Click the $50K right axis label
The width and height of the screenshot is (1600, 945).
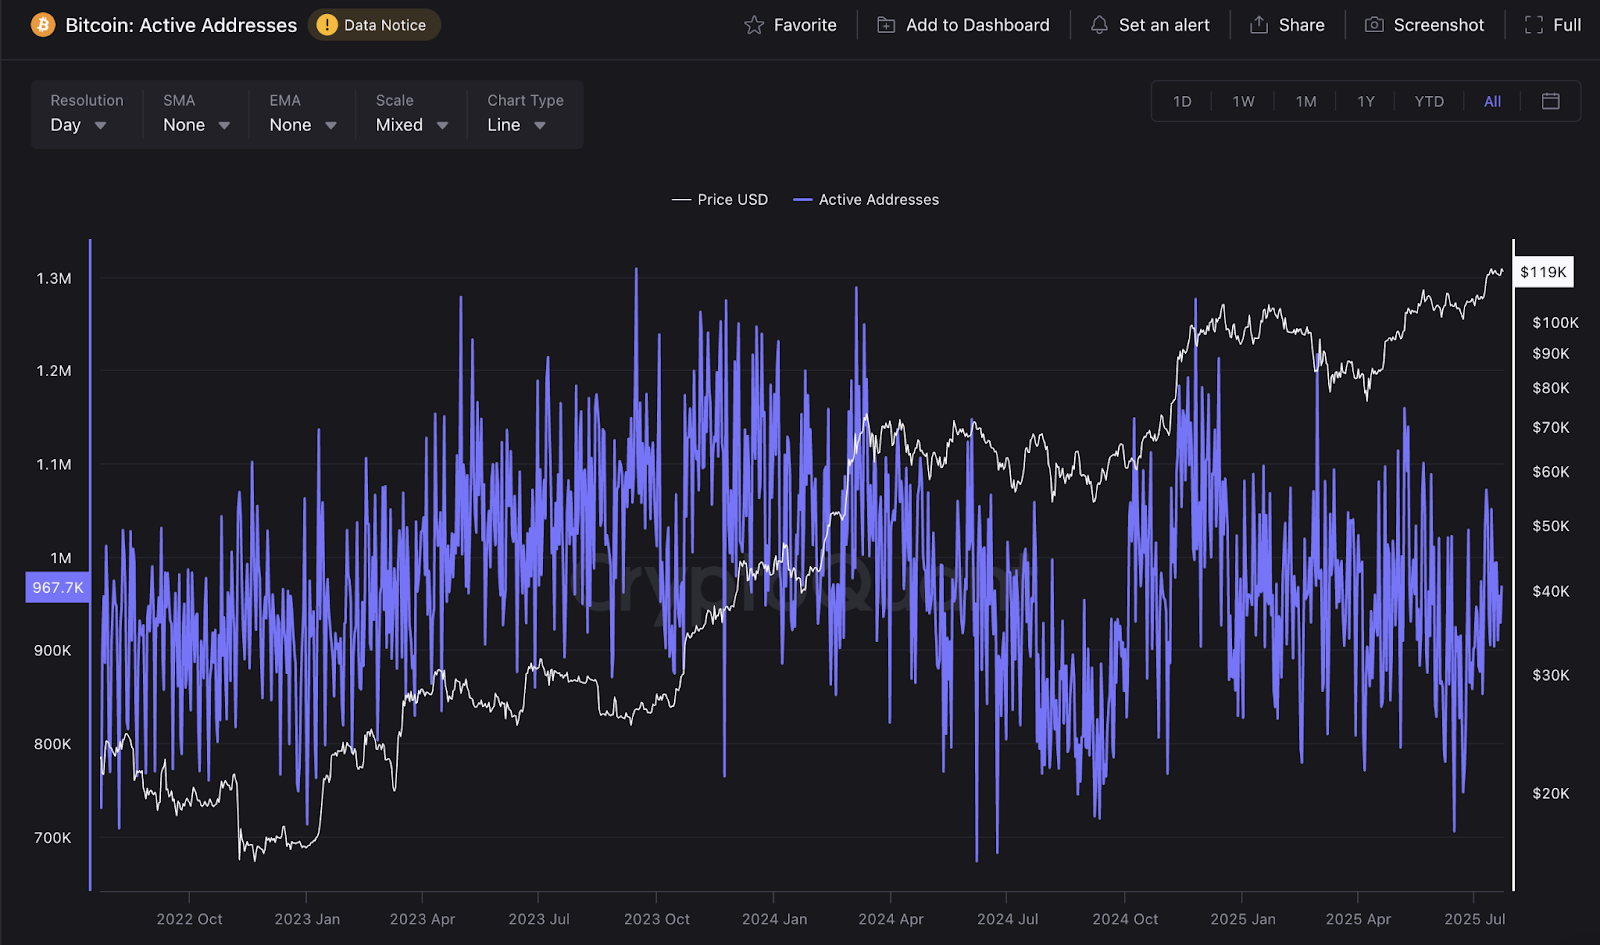tap(1551, 525)
